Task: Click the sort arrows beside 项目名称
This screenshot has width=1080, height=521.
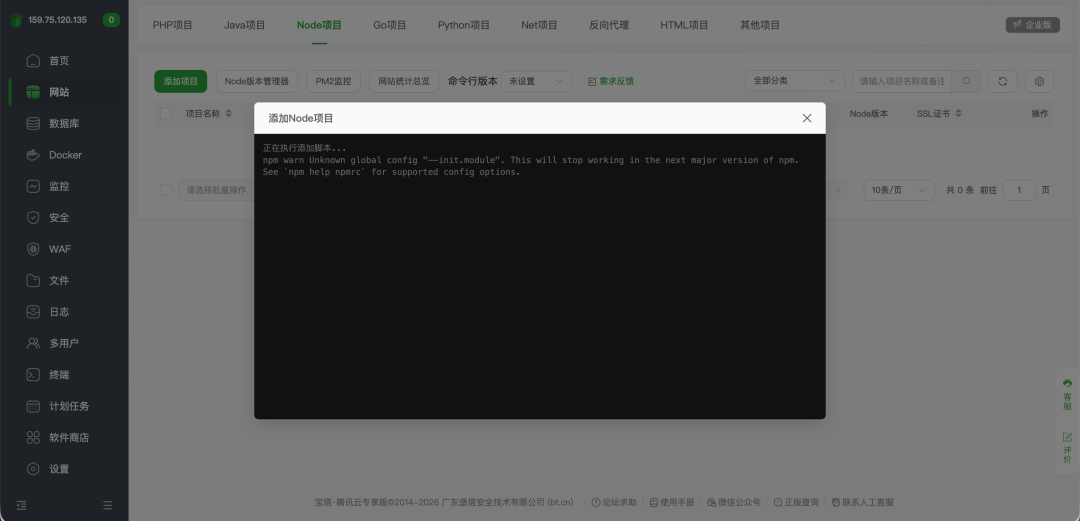Action: 229,114
